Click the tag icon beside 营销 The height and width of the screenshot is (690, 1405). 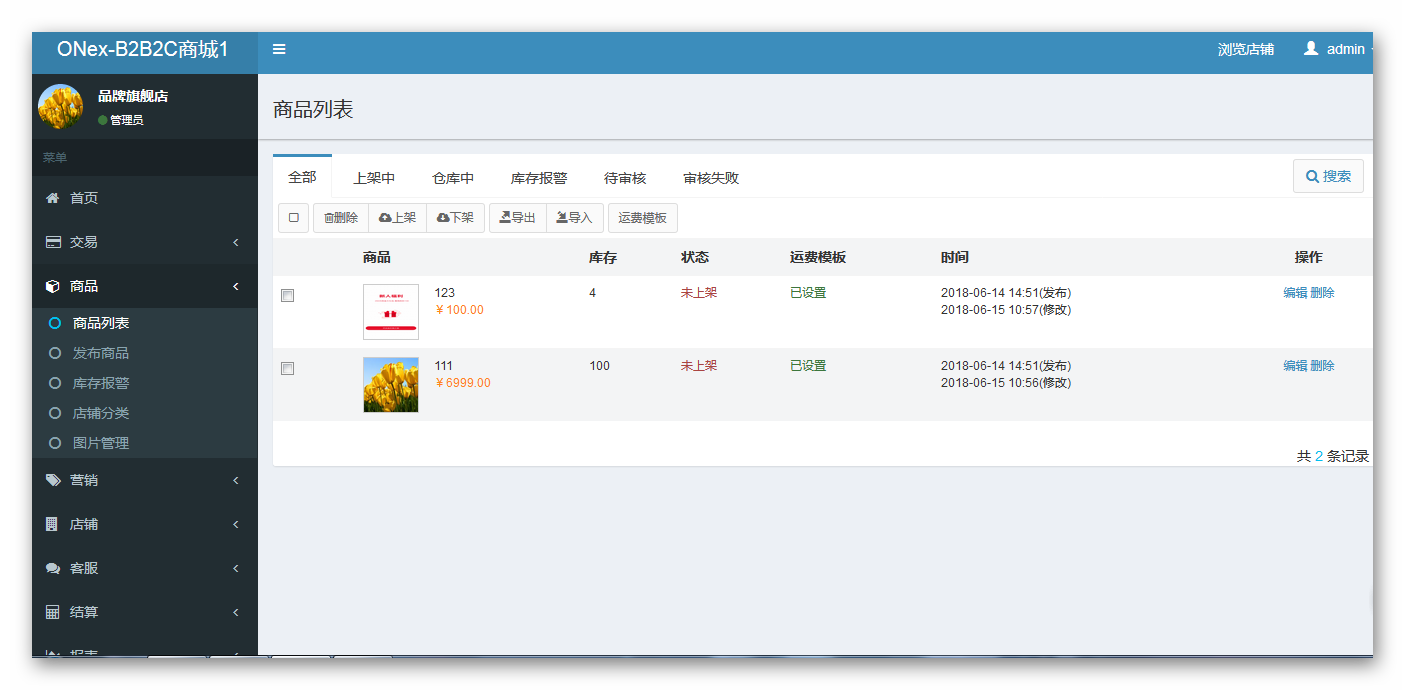53,480
